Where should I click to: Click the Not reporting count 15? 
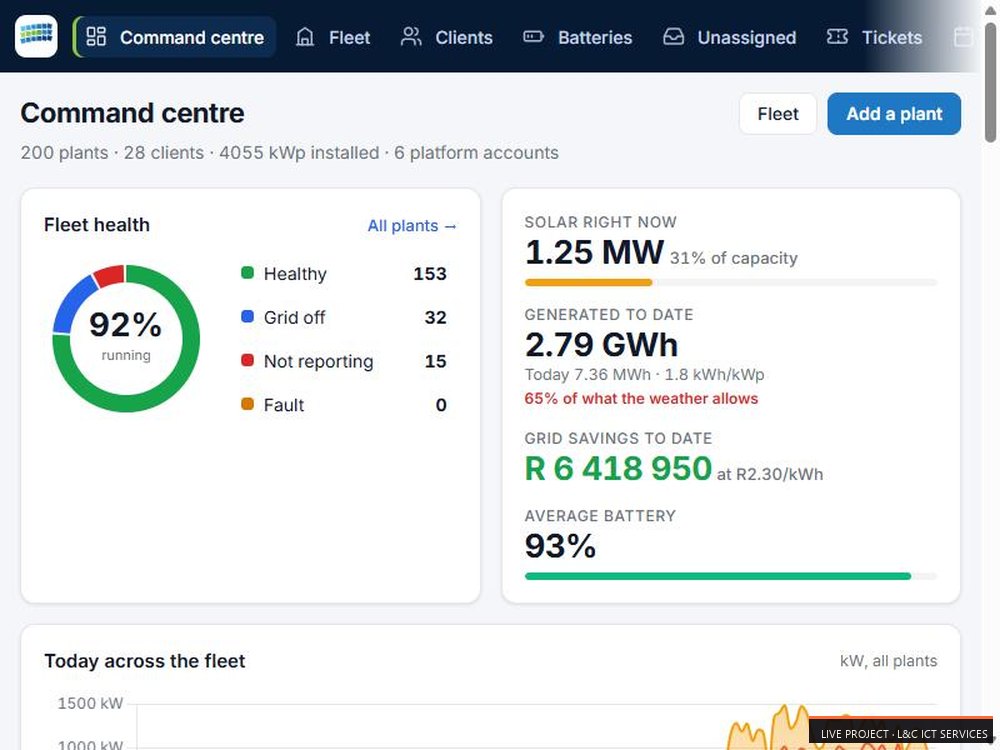point(436,361)
